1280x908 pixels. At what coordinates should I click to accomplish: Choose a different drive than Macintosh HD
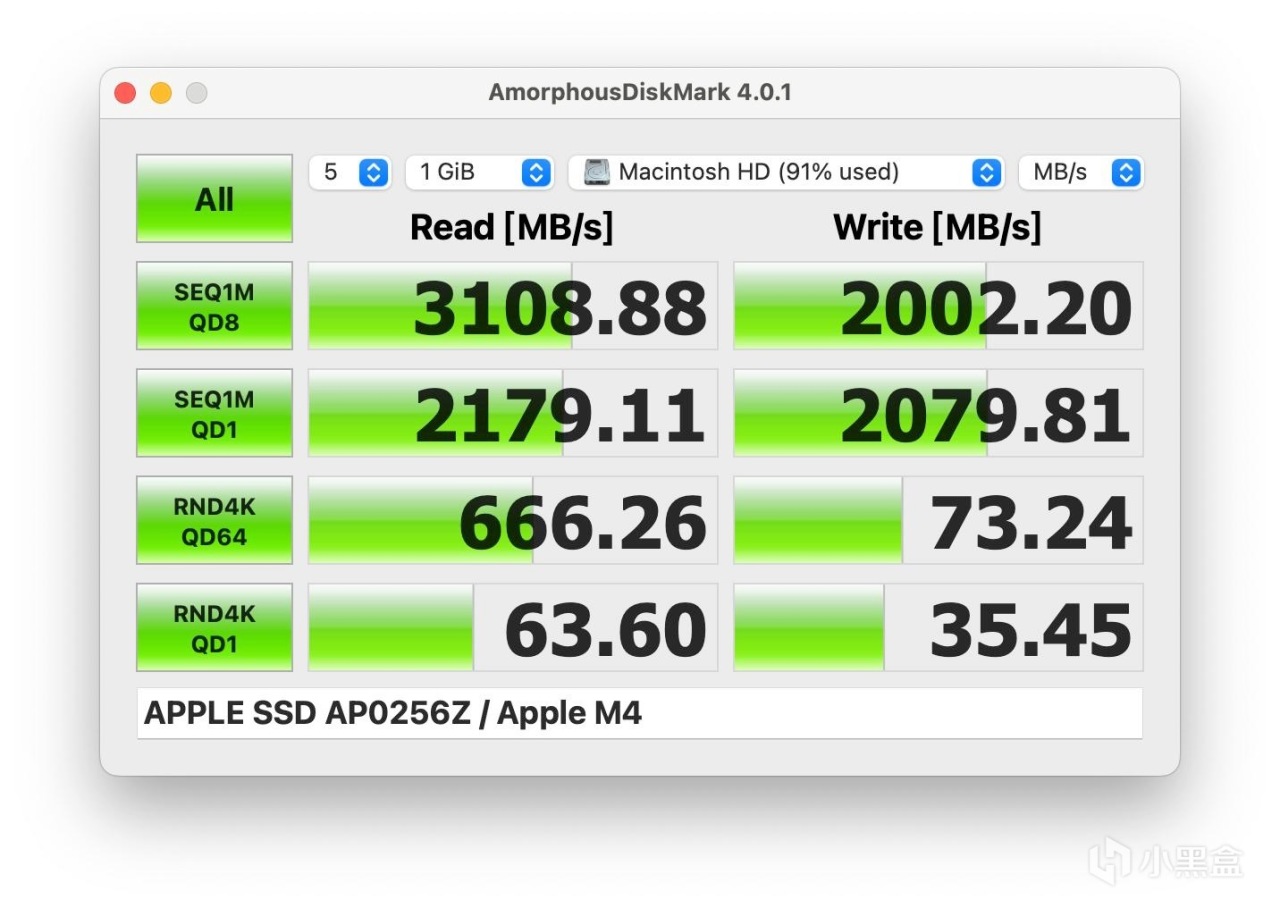(786, 172)
